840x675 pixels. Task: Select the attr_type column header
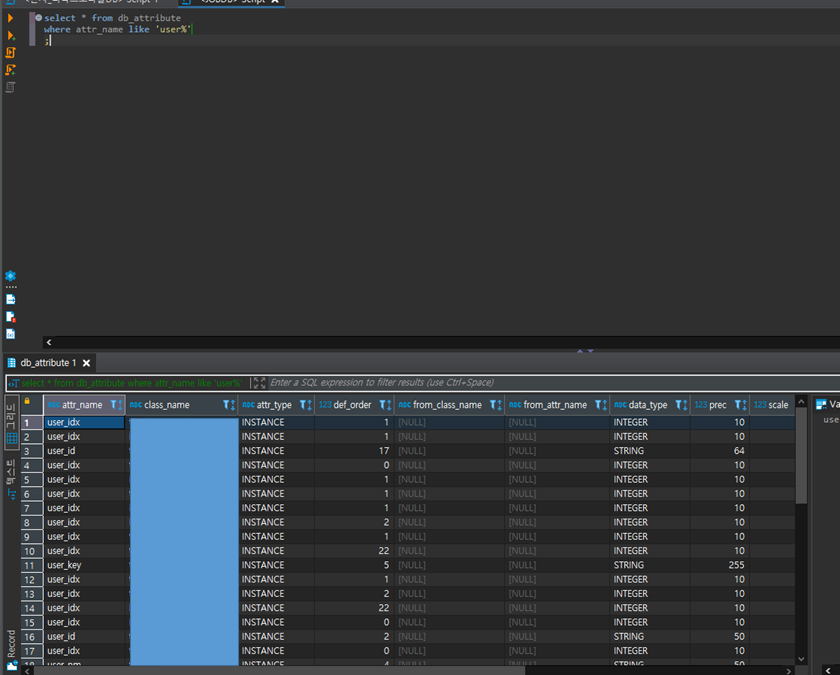274,405
